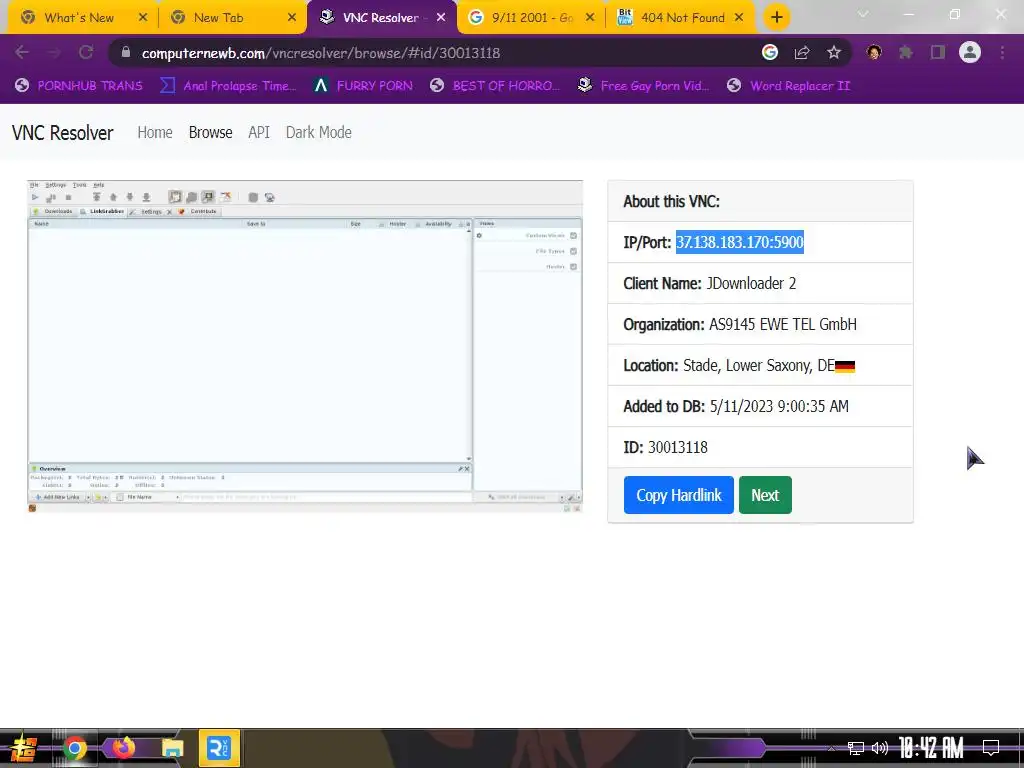Image resolution: width=1024 pixels, height=768 pixels.
Task: Toggle the browser side panel
Action: coord(938,52)
